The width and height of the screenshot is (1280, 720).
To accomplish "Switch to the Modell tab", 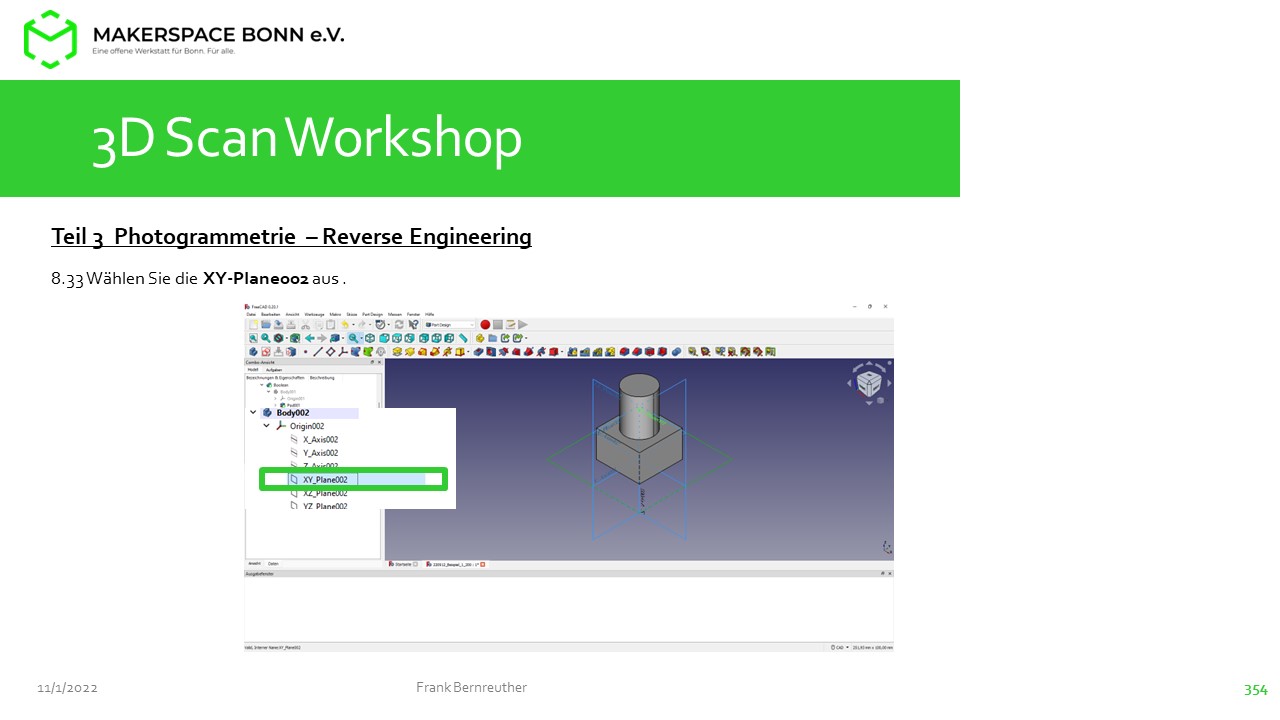I will [x=253, y=370].
